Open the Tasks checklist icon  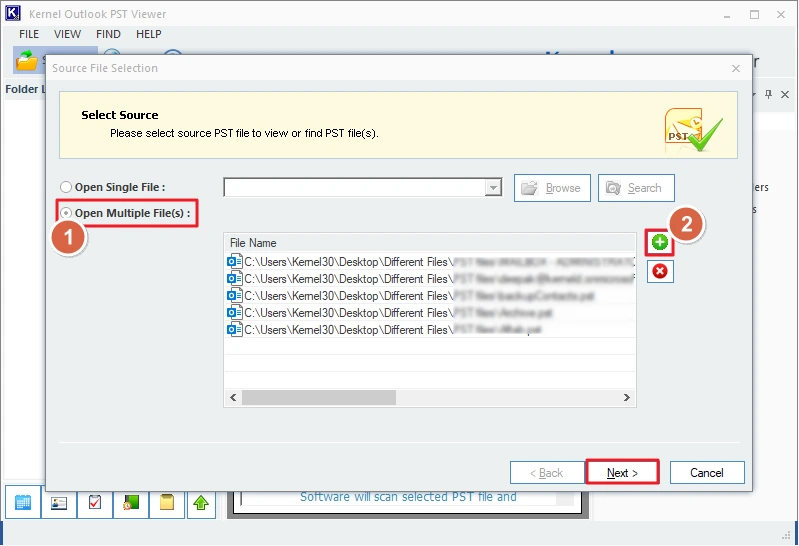click(95, 503)
